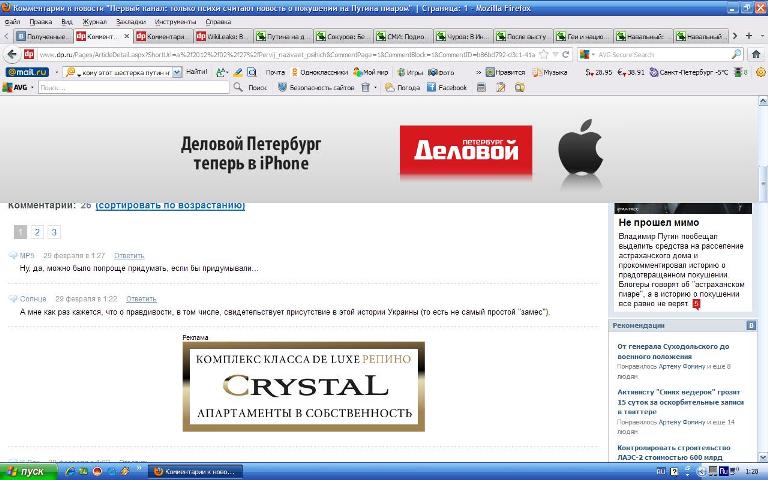Click the Facebook button in AVG toolbar
768x480 pixels.
pyautogui.click(x=447, y=87)
